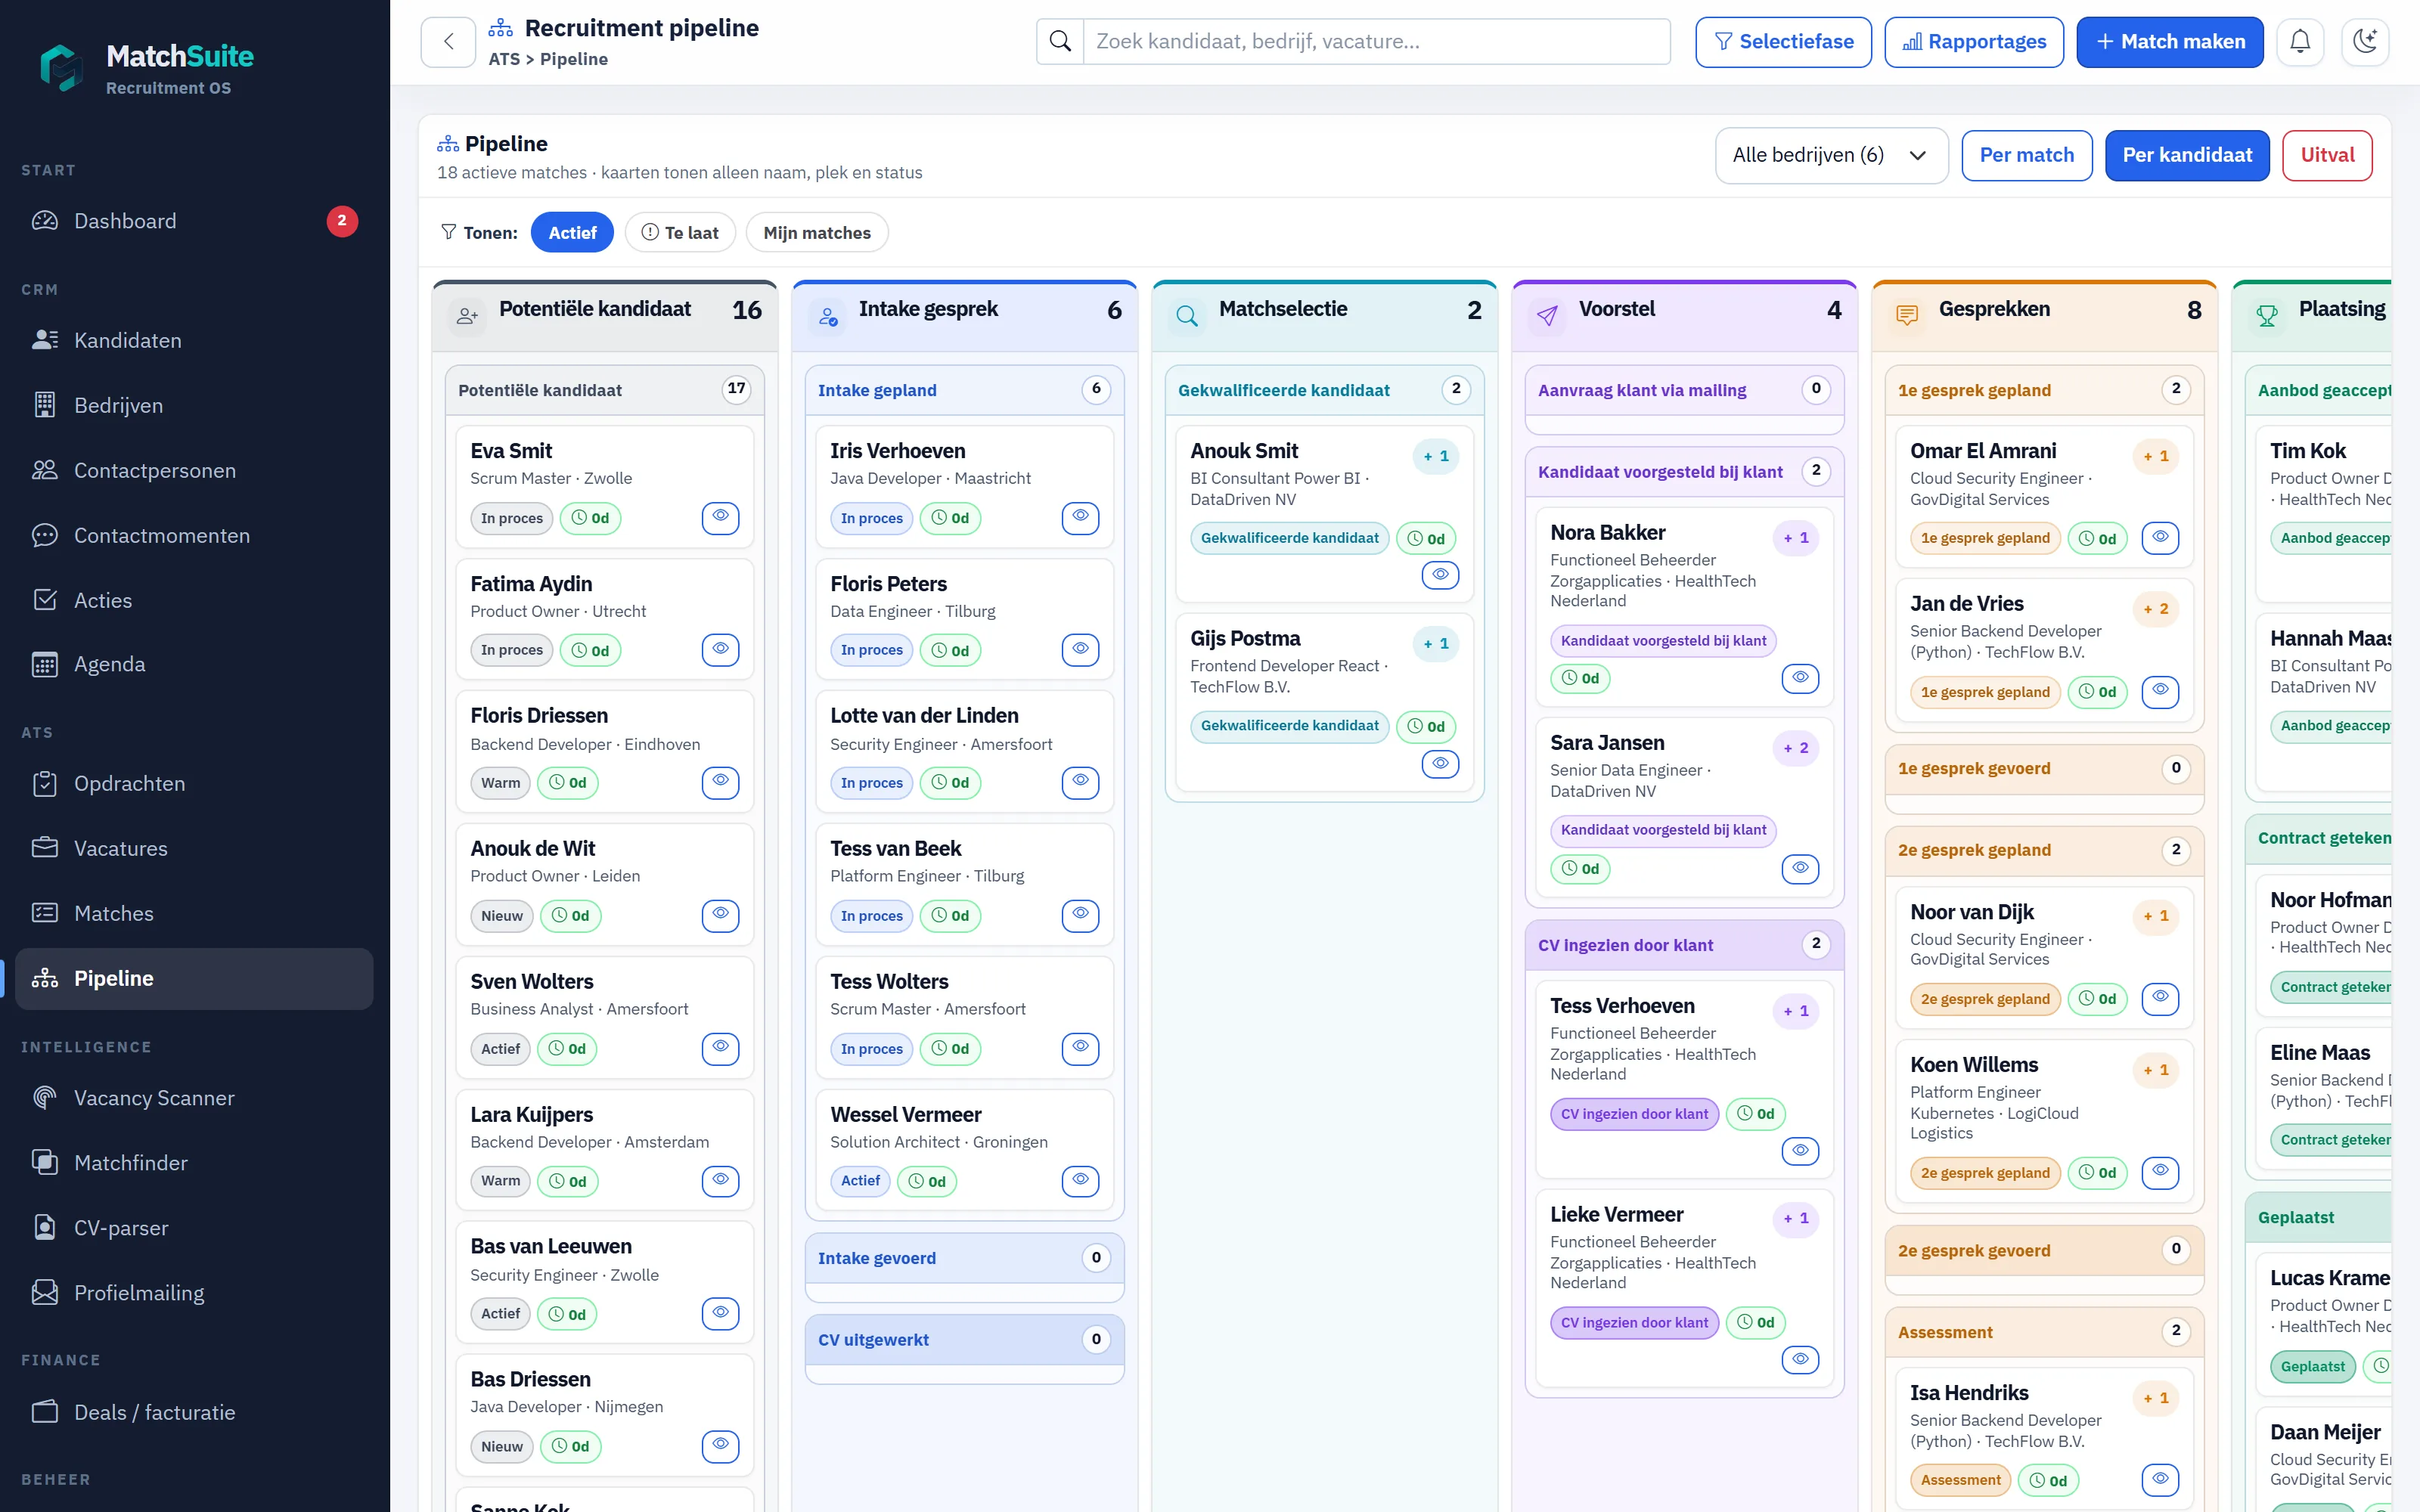Image resolution: width=2420 pixels, height=1512 pixels.
Task: Collapse the Gekwalificeerde kandidaat group header
Action: (1324, 390)
